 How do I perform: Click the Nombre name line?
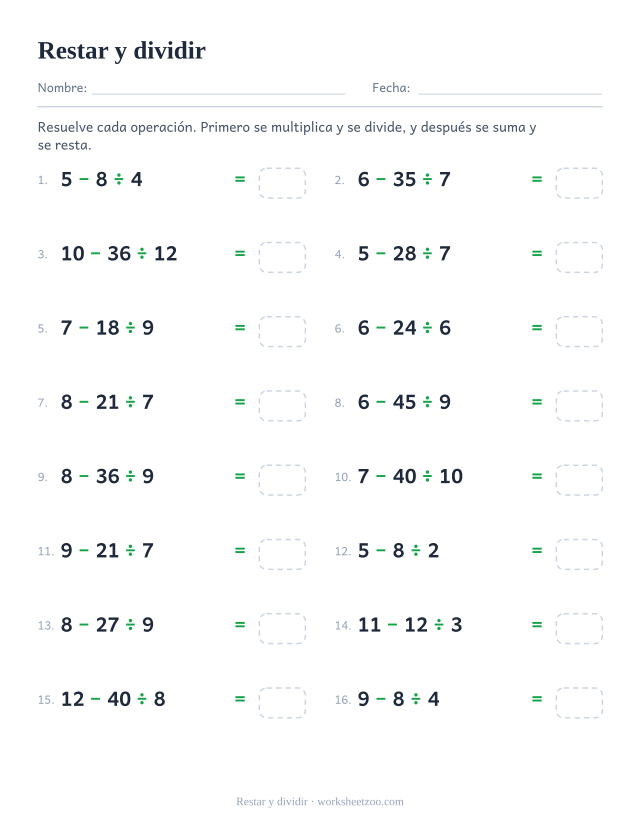coord(218,94)
